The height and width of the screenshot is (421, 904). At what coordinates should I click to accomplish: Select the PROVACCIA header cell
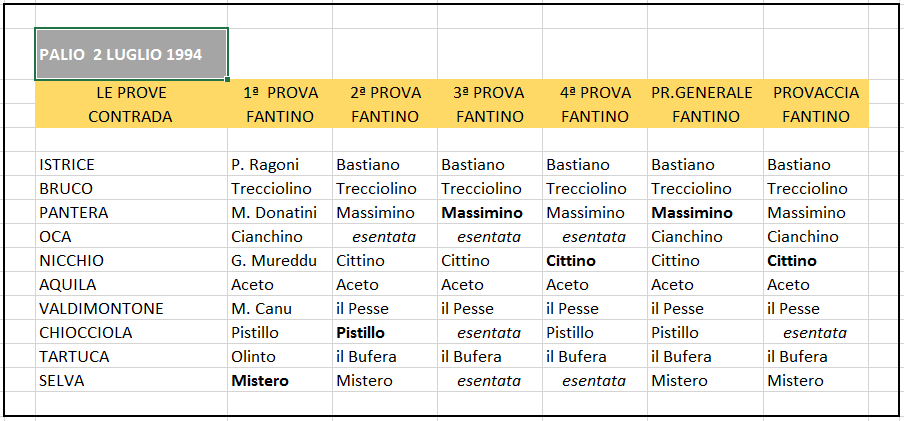(816, 92)
